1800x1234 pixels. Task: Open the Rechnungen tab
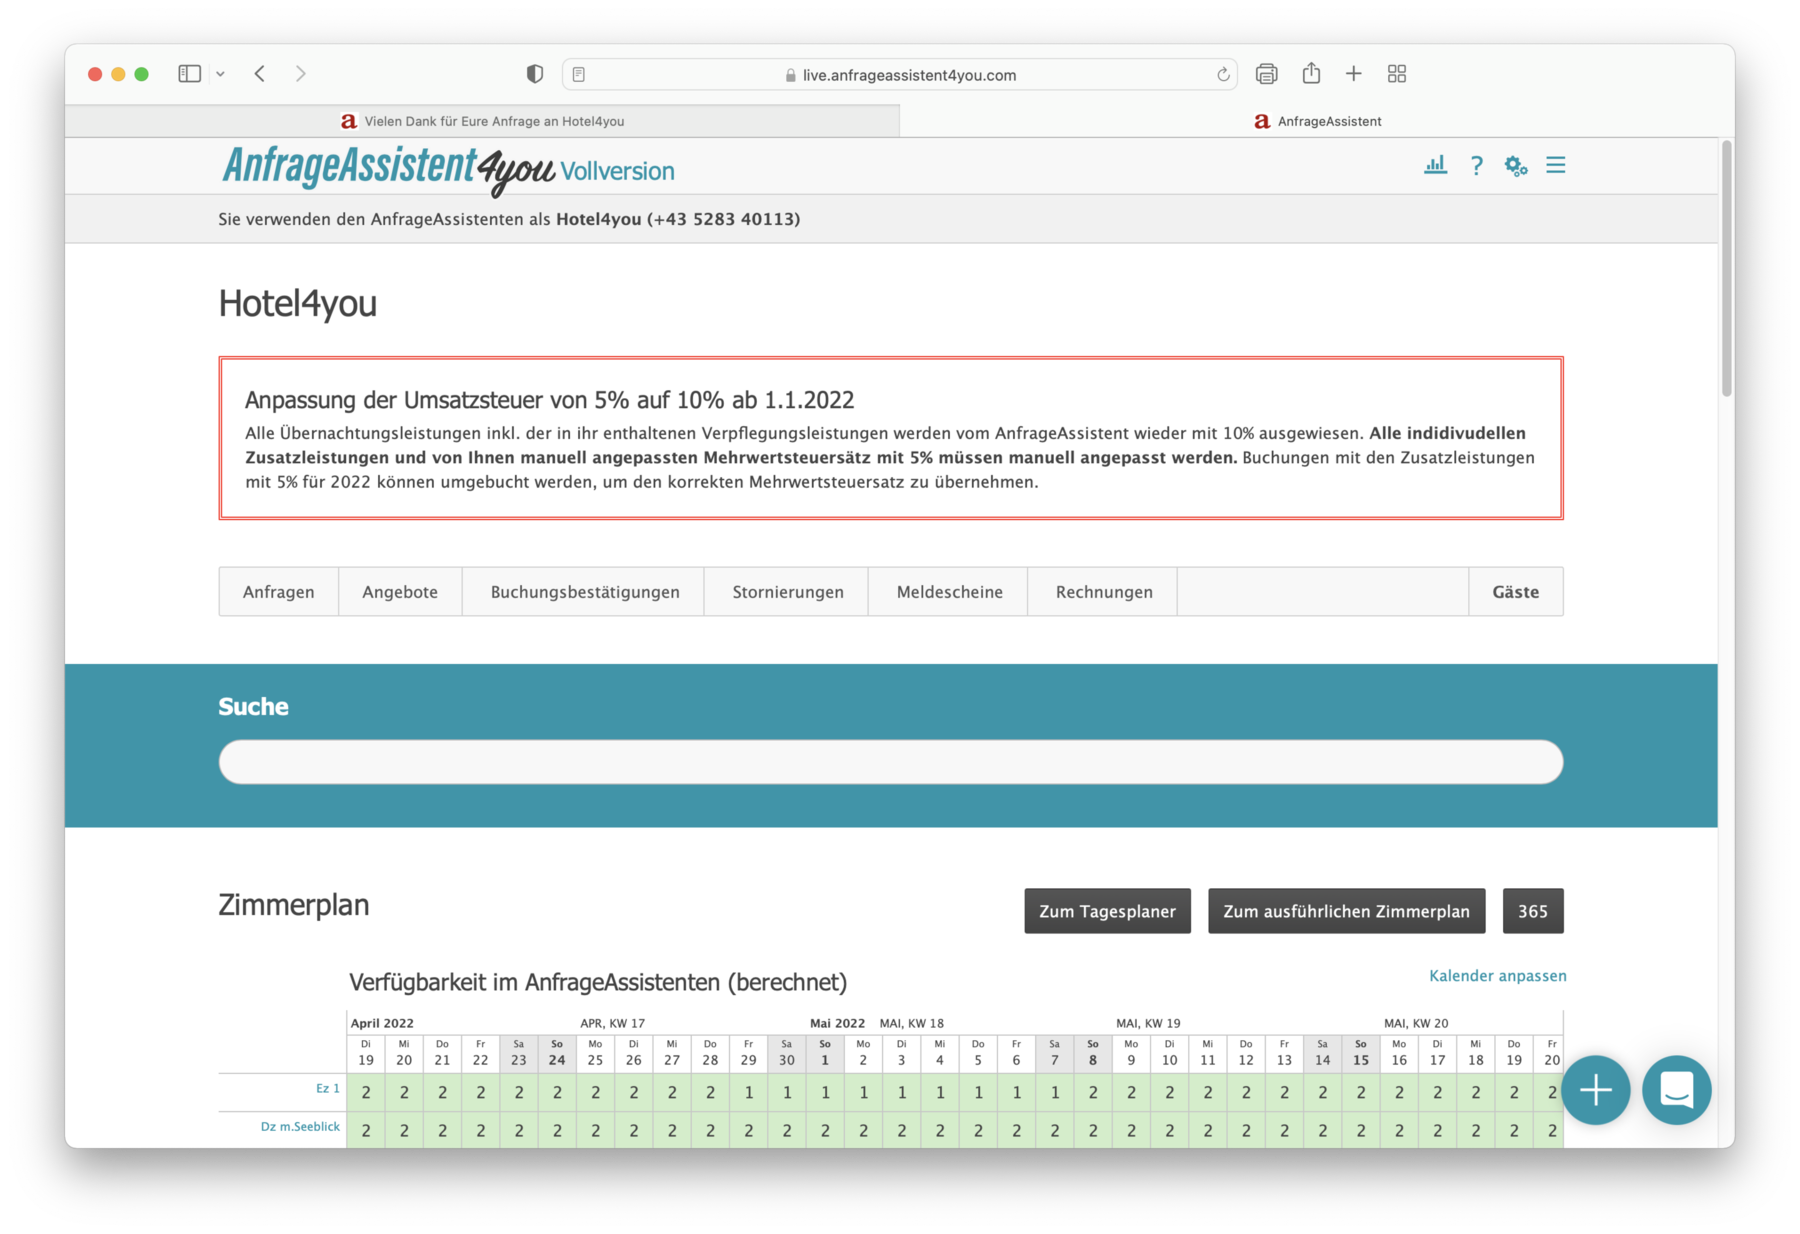1104,592
